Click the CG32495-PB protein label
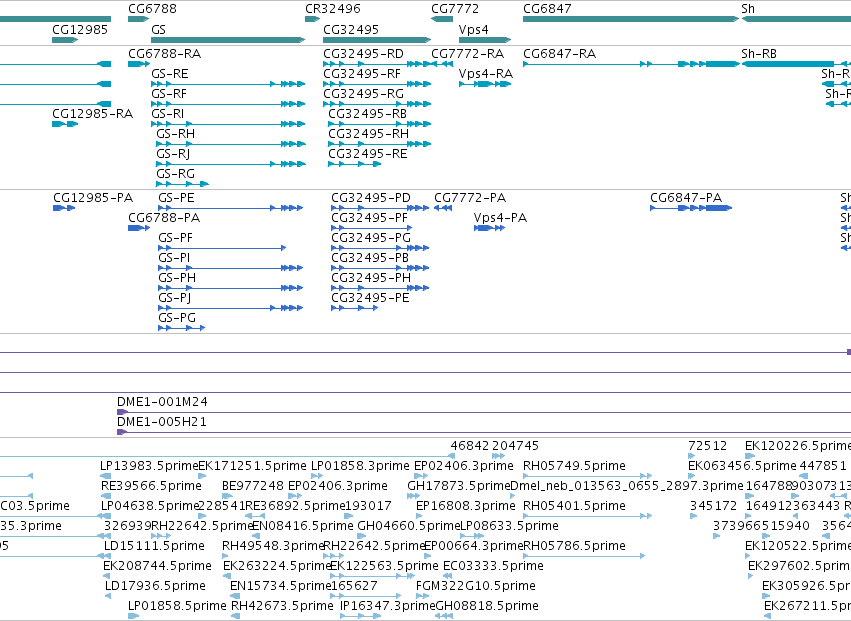Image resolution: width=851 pixels, height=621 pixels. pos(370,258)
